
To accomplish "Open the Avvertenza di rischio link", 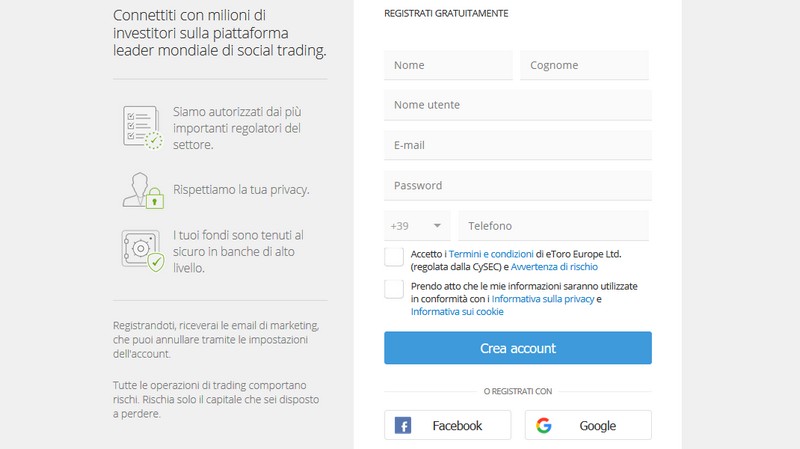I will [554, 267].
